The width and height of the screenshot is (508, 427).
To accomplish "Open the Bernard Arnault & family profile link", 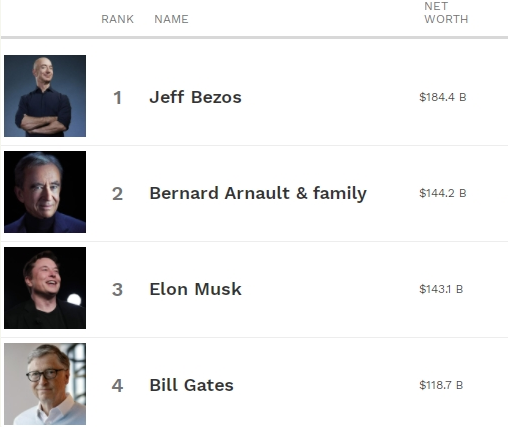I will pyautogui.click(x=258, y=194).
